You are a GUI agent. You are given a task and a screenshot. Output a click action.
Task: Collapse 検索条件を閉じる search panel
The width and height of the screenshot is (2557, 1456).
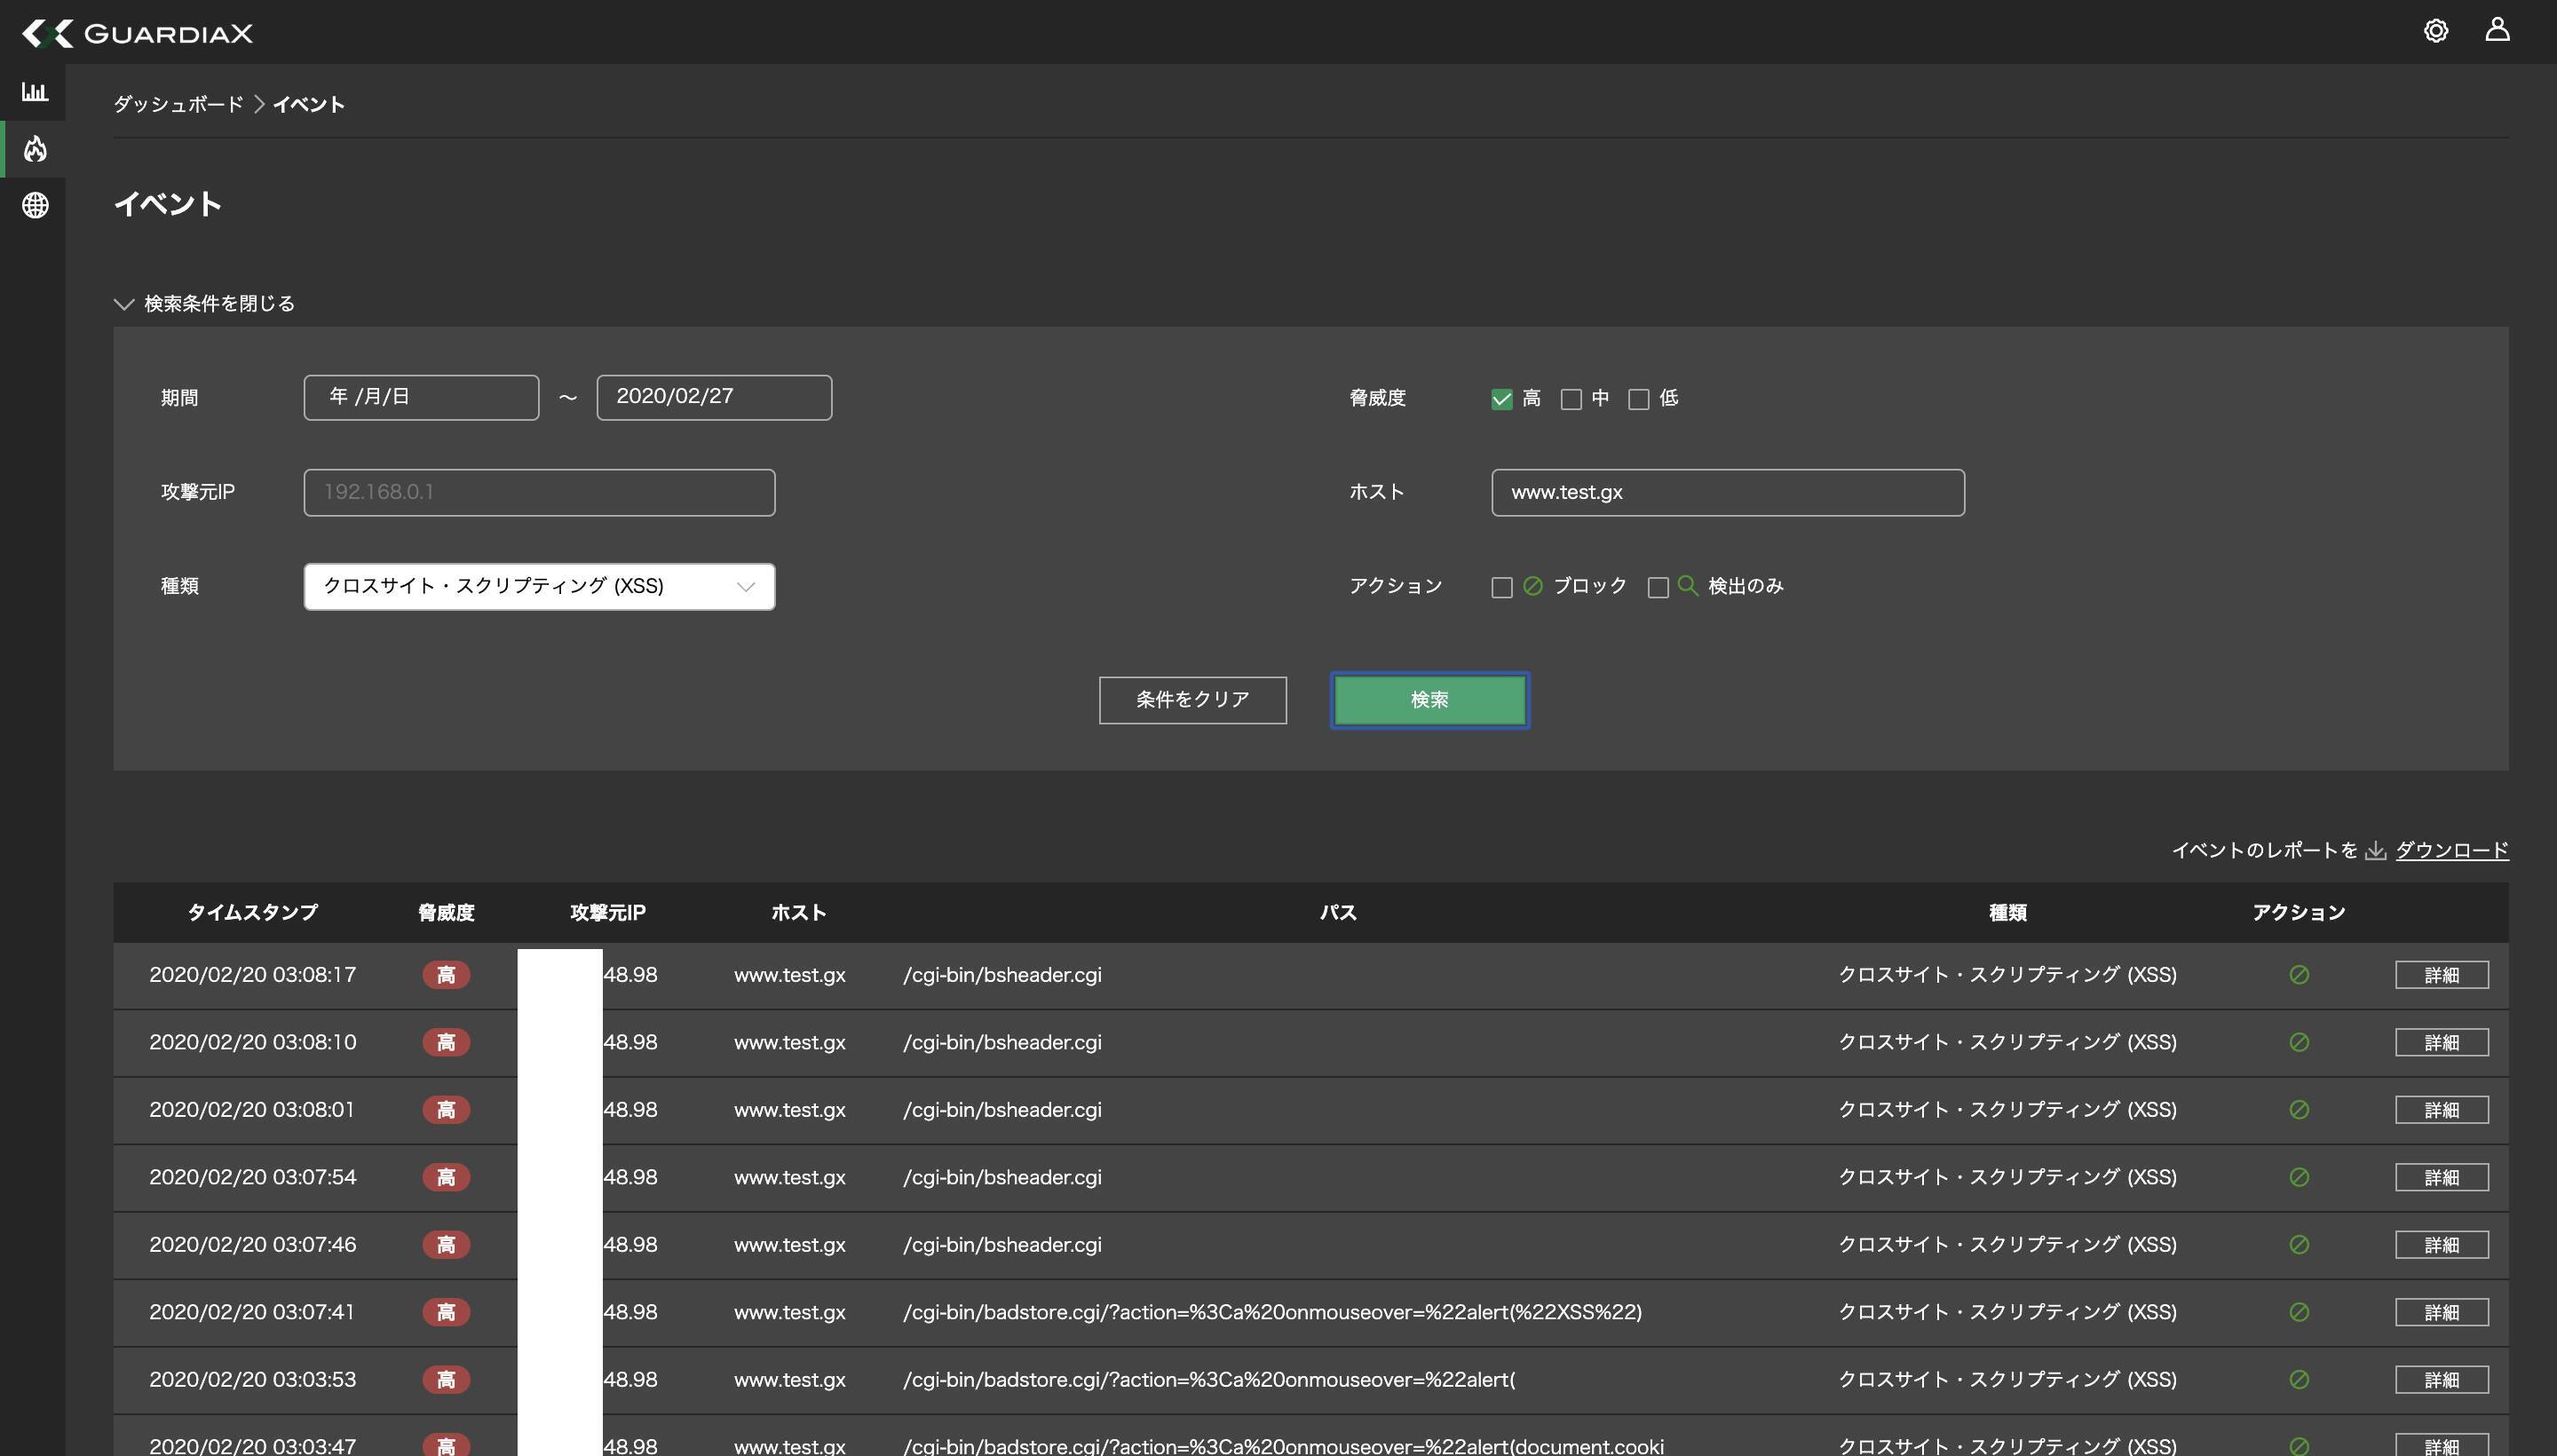coord(205,304)
